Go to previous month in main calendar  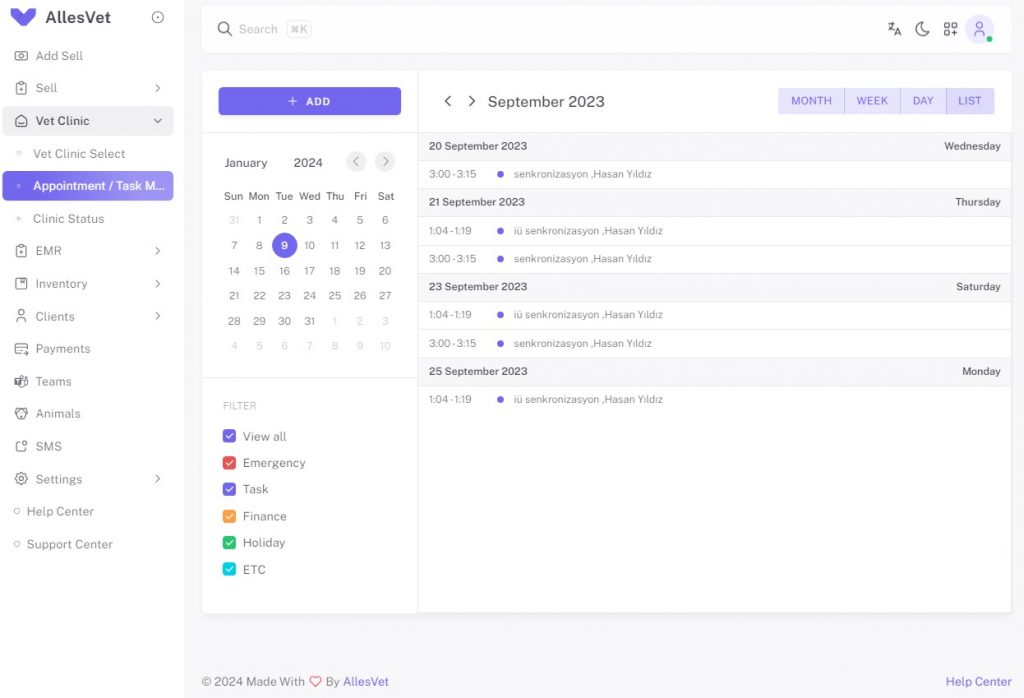point(448,101)
